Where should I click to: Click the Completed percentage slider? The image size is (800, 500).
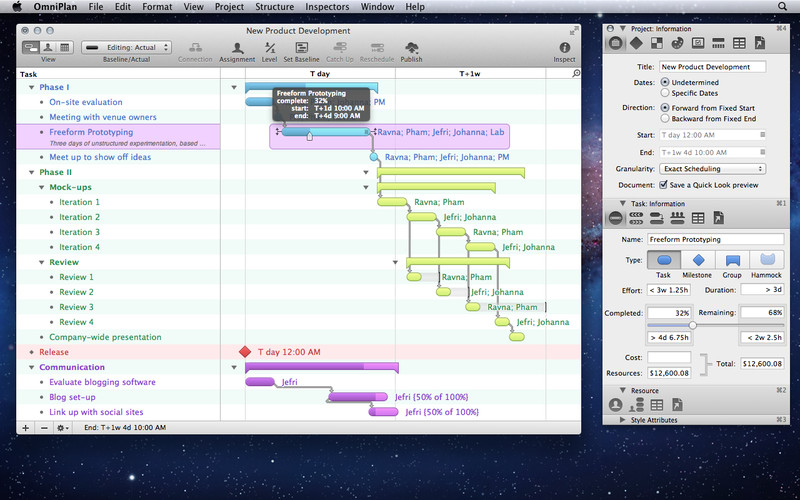click(693, 325)
